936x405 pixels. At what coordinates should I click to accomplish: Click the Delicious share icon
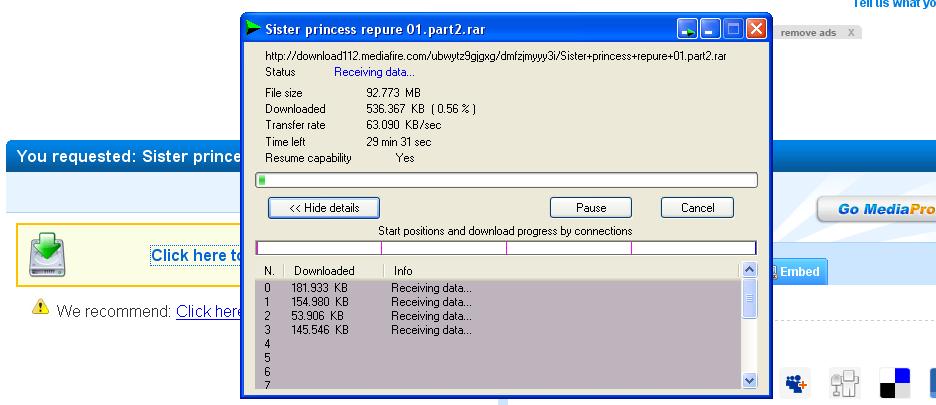click(x=895, y=383)
